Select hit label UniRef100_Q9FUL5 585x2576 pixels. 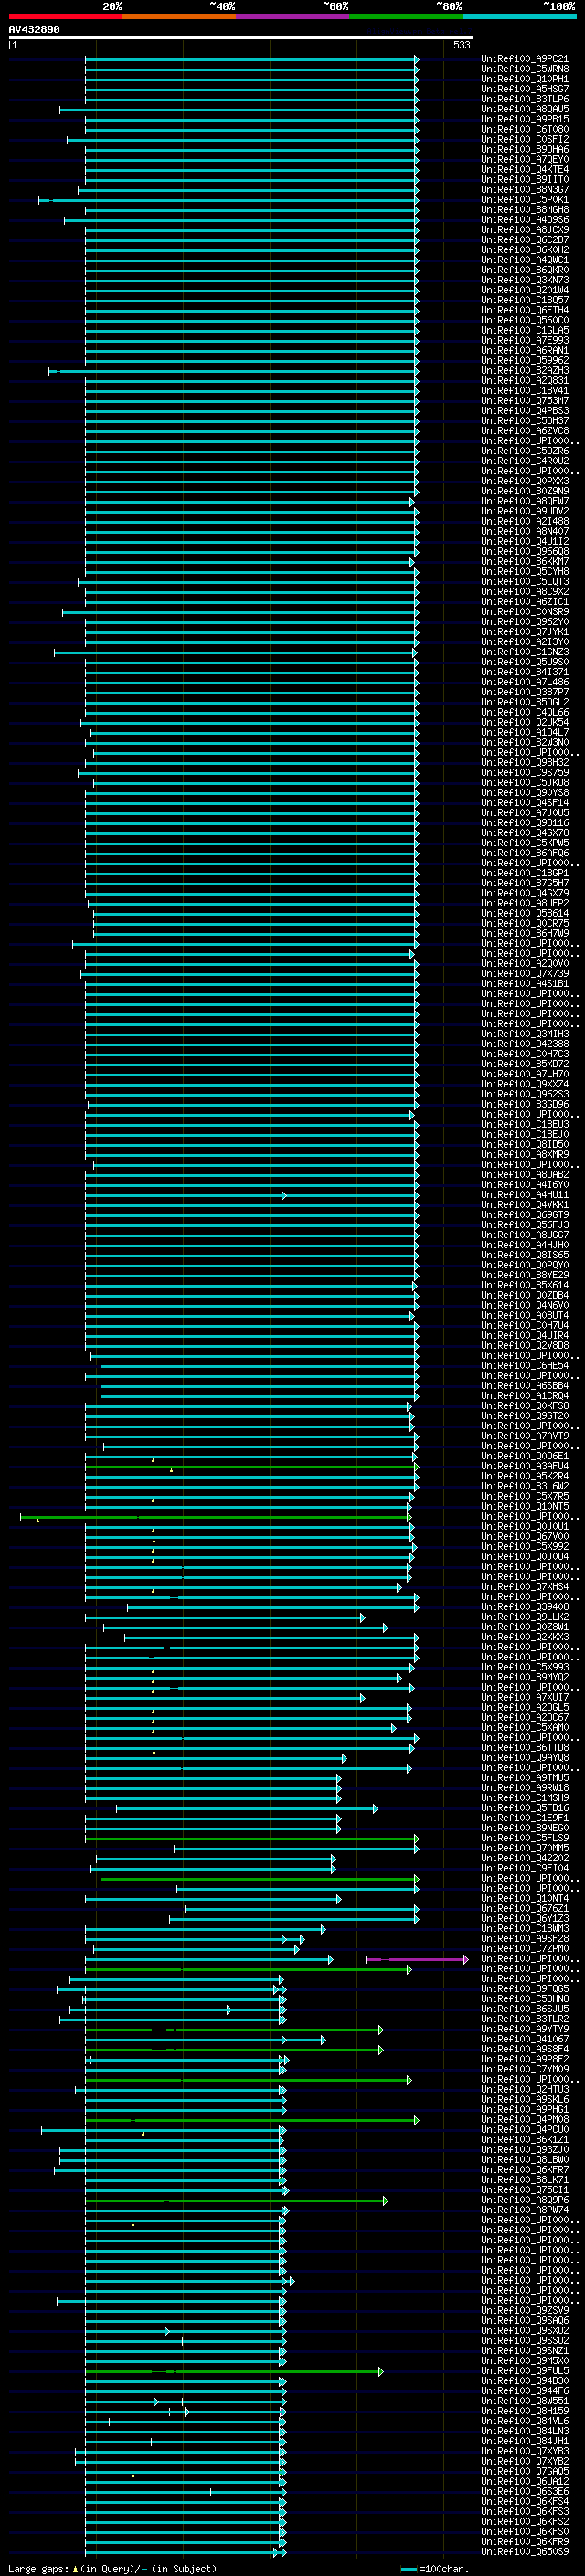click(x=525, y=2371)
